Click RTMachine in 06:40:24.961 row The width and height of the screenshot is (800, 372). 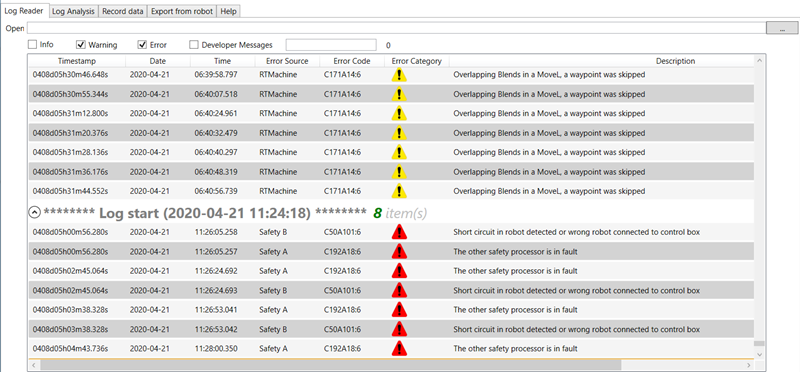(x=278, y=114)
